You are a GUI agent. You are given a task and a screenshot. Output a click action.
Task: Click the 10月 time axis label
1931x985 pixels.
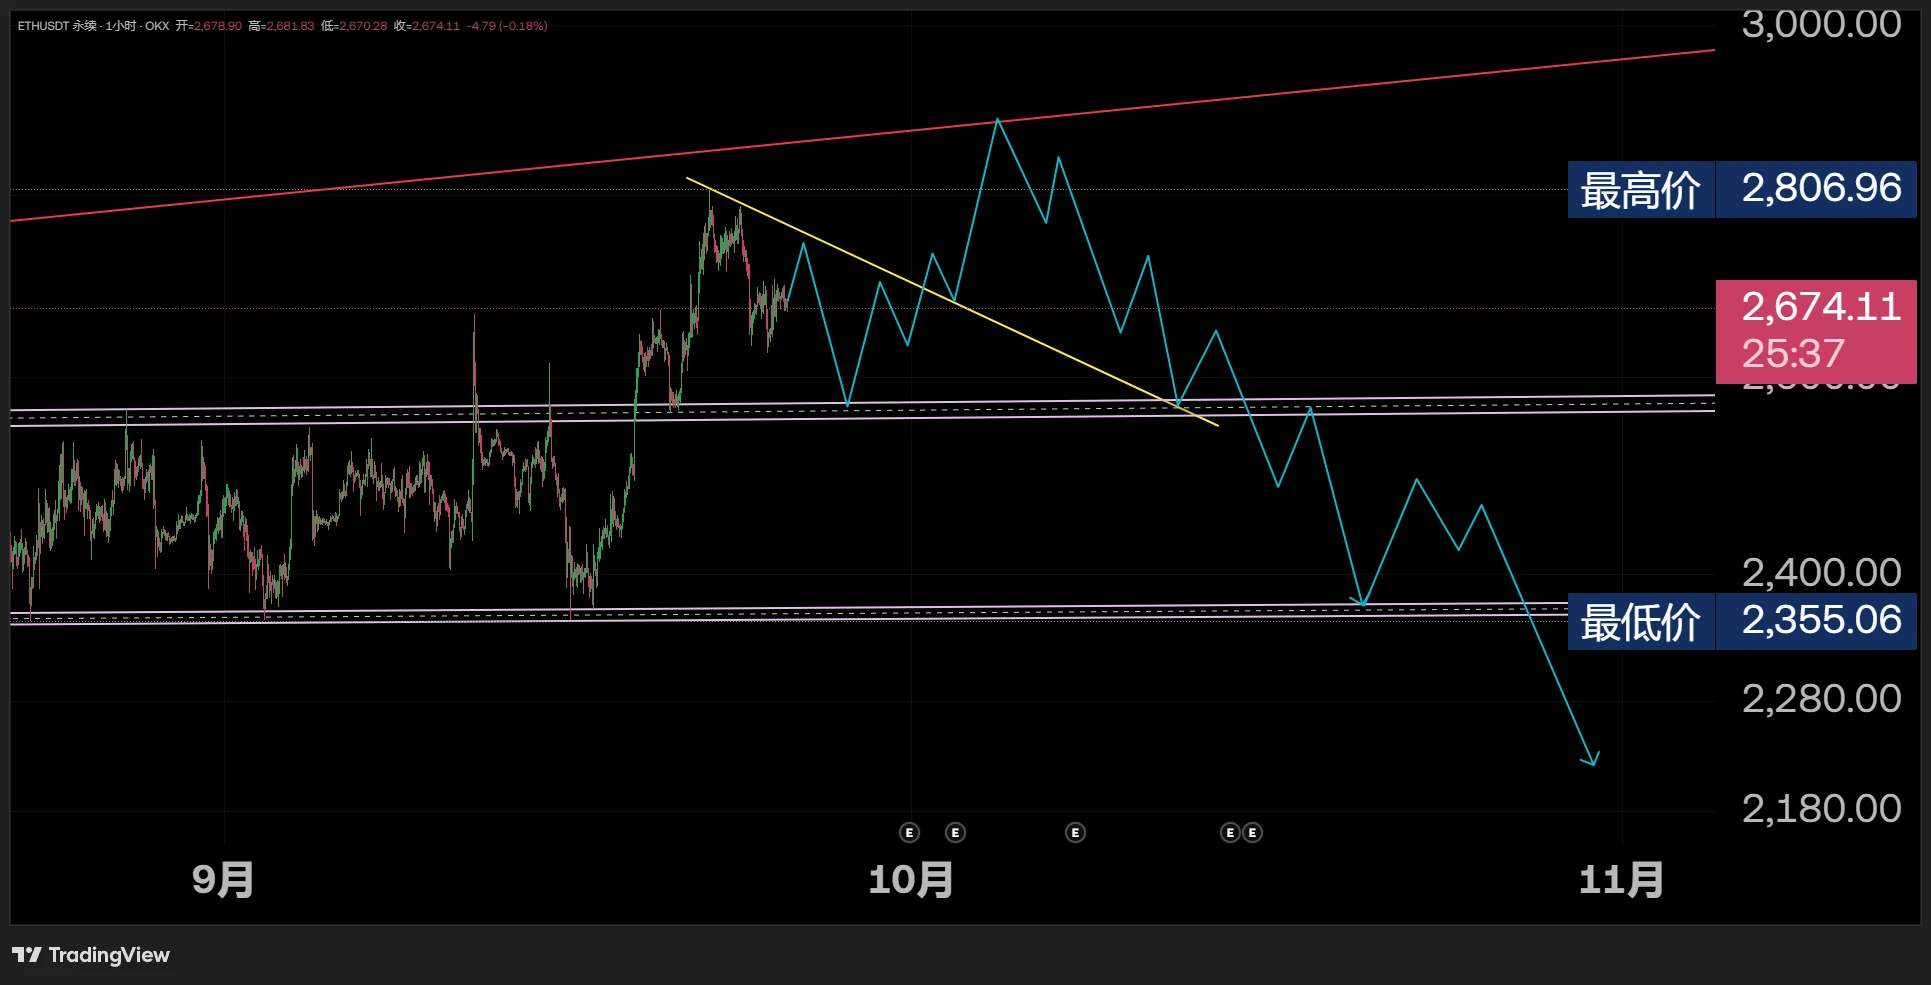tap(911, 880)
